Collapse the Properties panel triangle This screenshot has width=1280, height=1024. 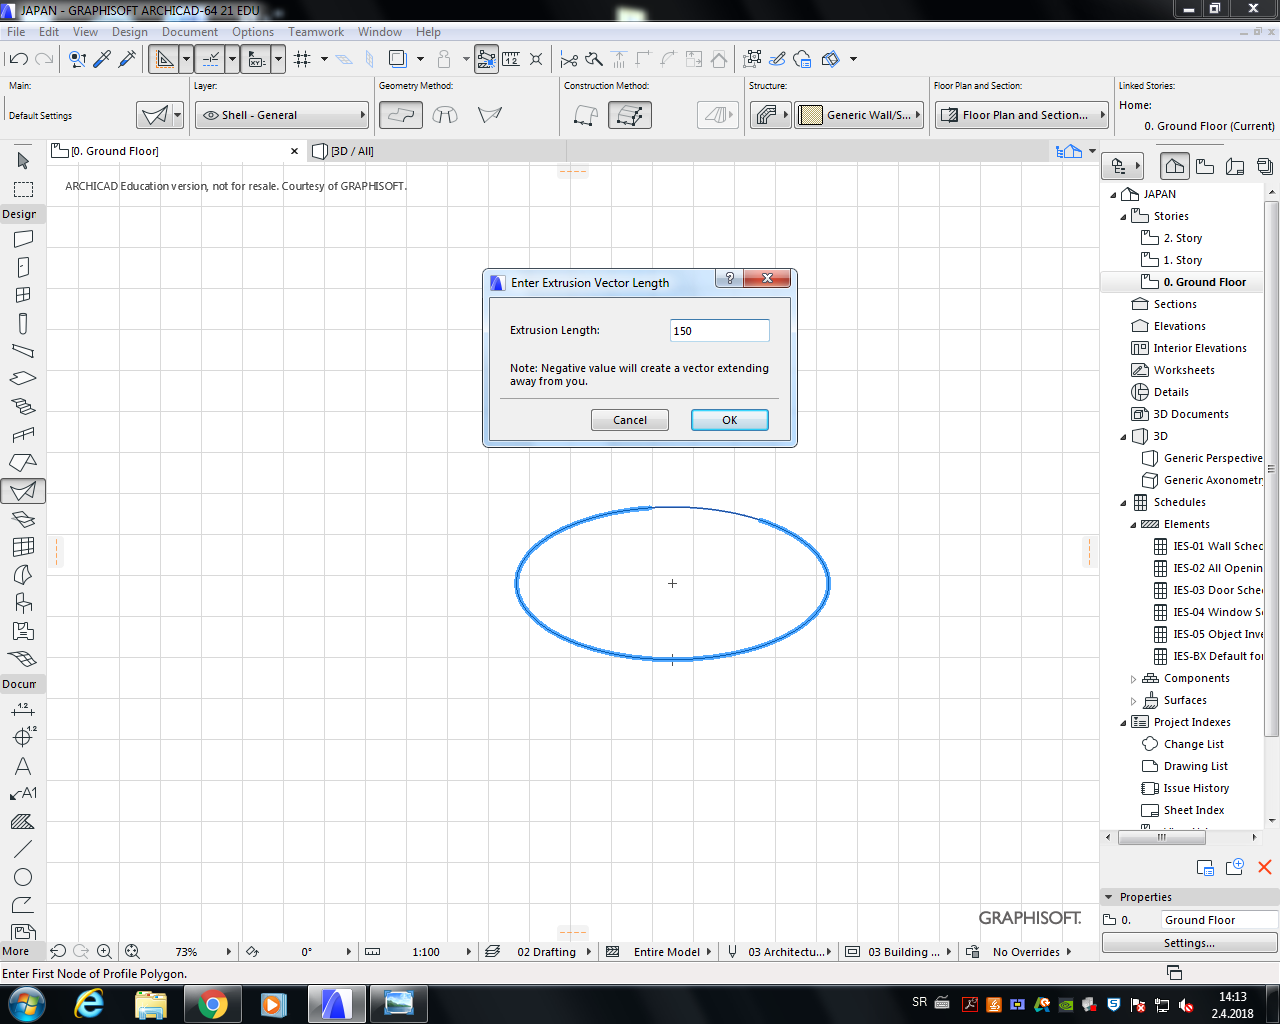click(1108, 897)
